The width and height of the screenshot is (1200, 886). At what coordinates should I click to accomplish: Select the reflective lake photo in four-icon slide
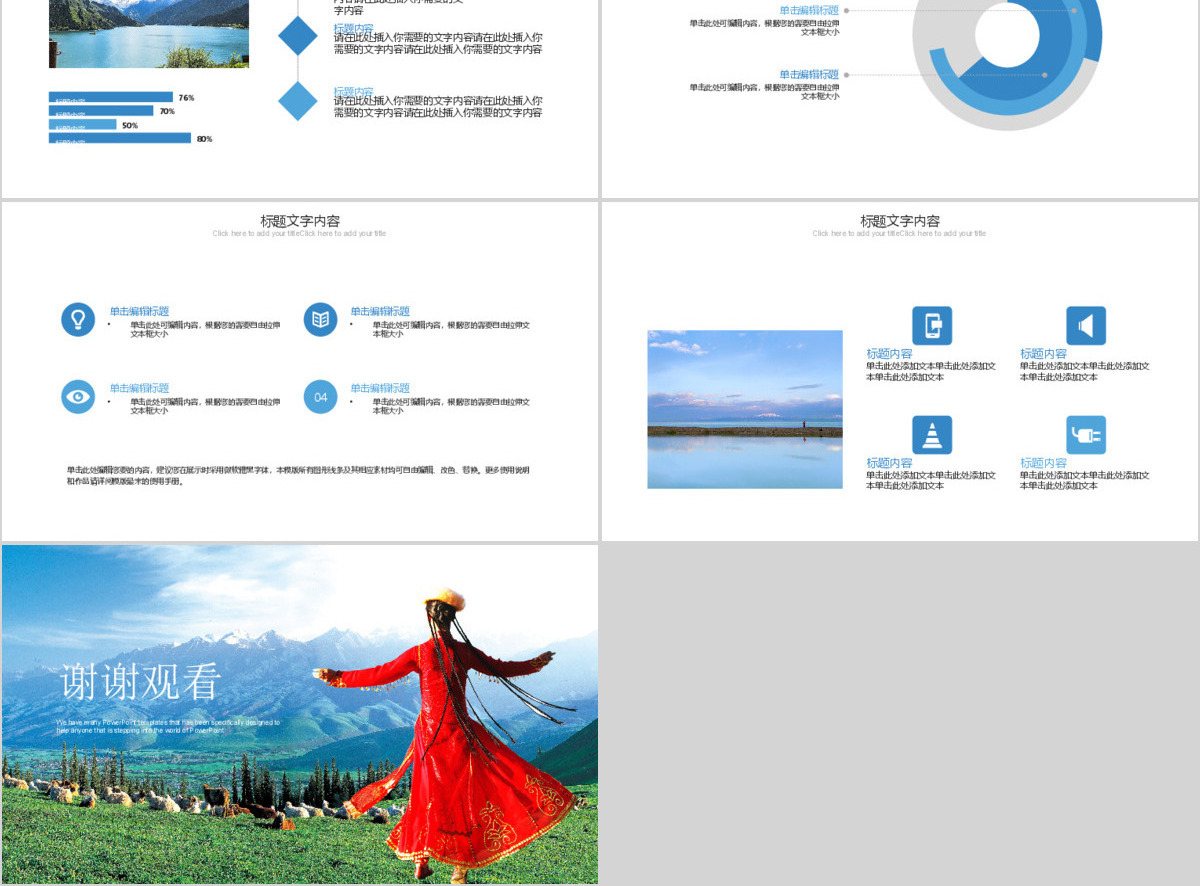(x=745, y=409)
